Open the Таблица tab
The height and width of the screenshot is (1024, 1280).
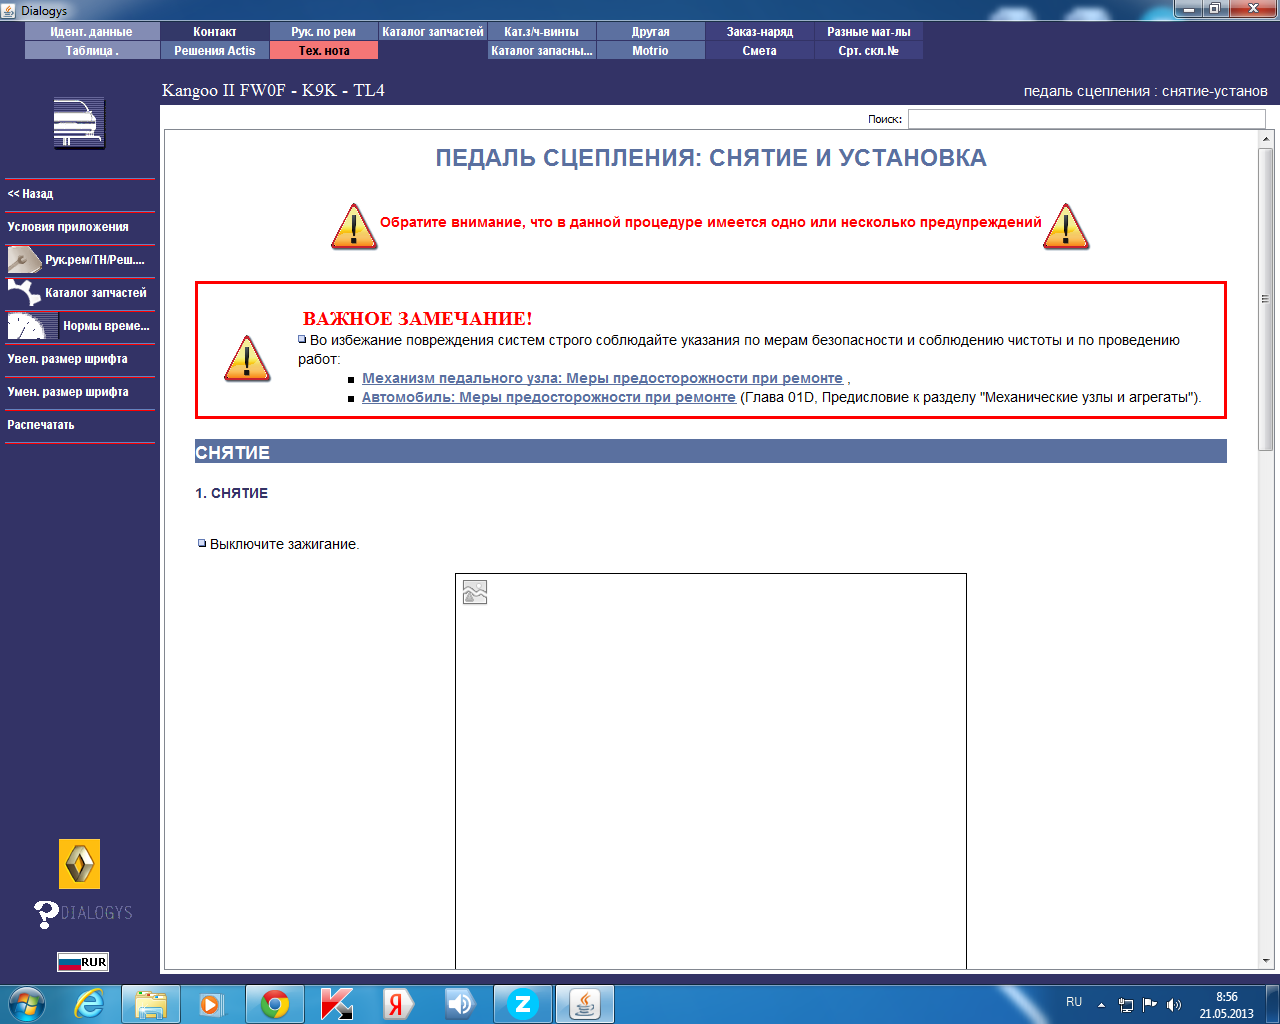coord(92,51)
